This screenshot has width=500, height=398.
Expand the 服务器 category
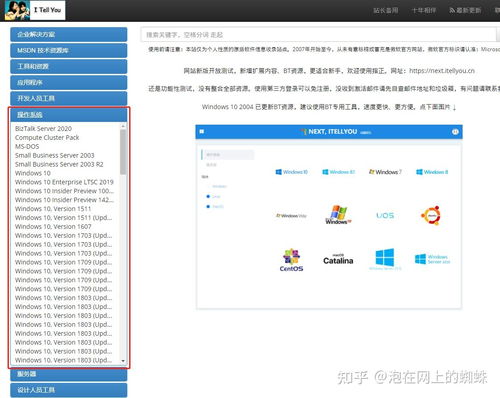69,374
